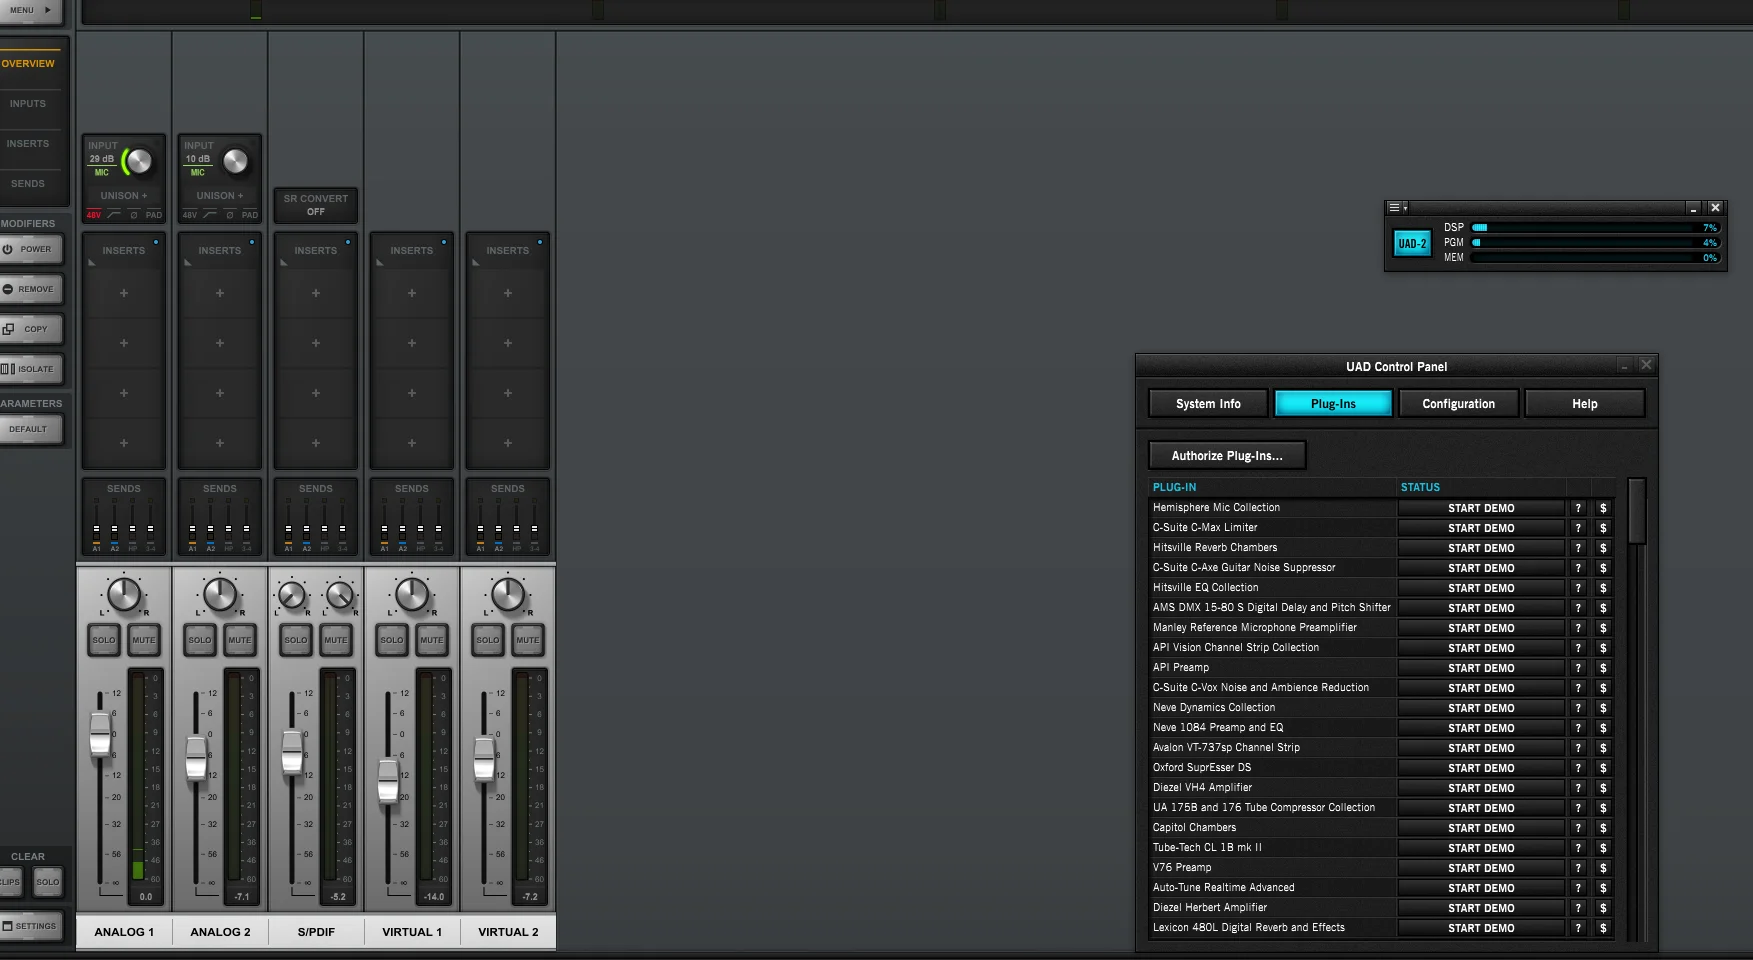Viewport: 1753px width, 960px height.
Task: Click the UAD-2 logo in the meter window
Action: coord(1412,243)
